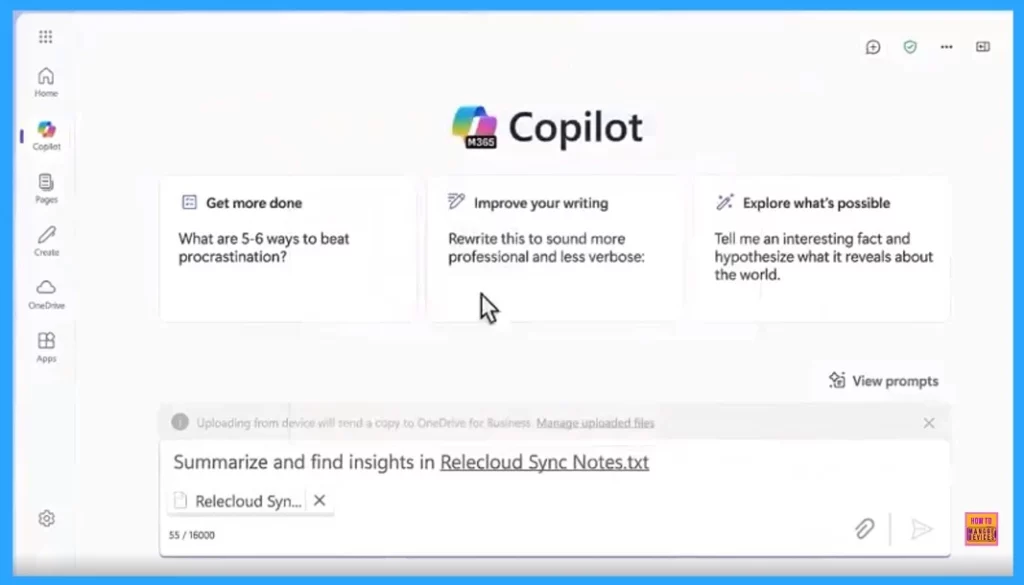The height and width of the screenshot is (585, 1024).
Task: Click the wand icon beside Explore what's possible
Action: click(x=724, y=202)
